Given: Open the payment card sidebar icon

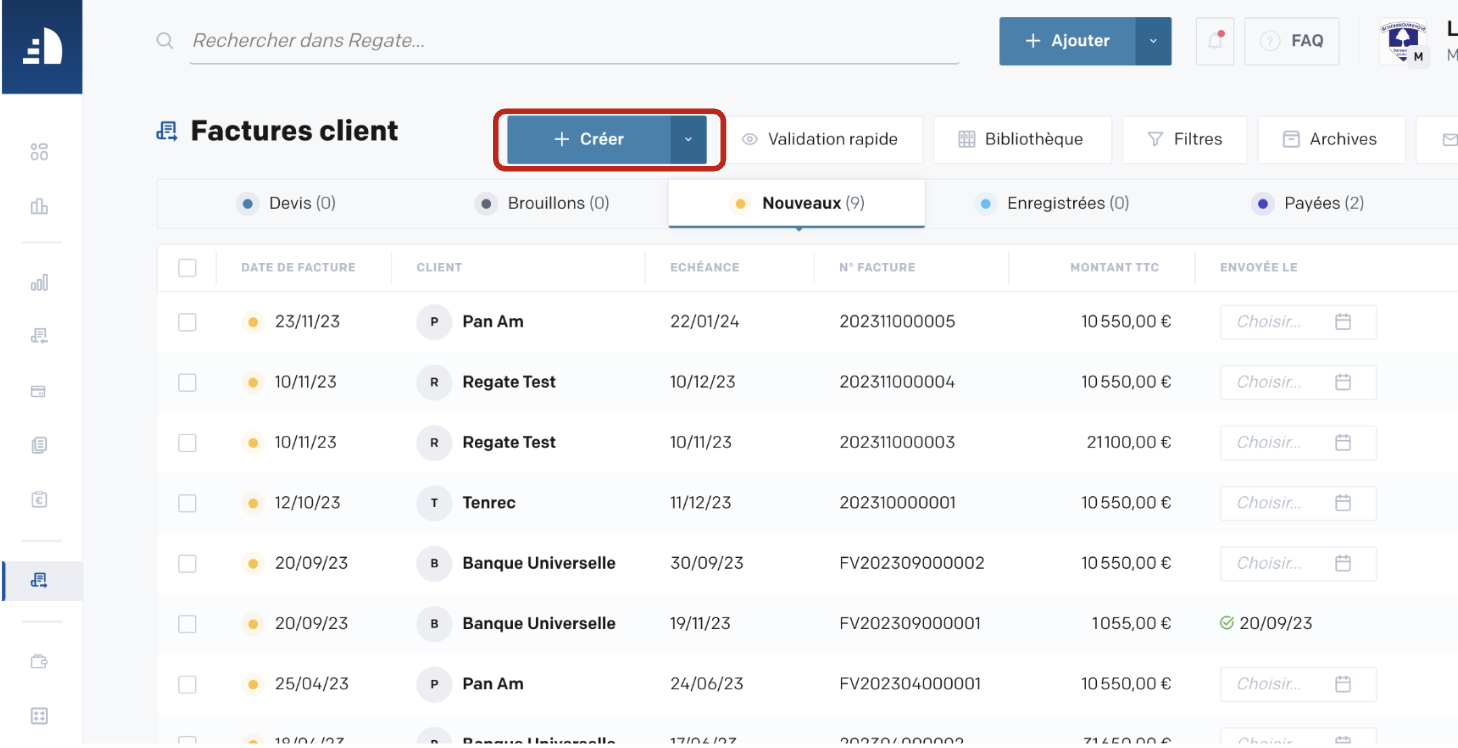Looking at the screenshot, I should [x=39, y=391].
